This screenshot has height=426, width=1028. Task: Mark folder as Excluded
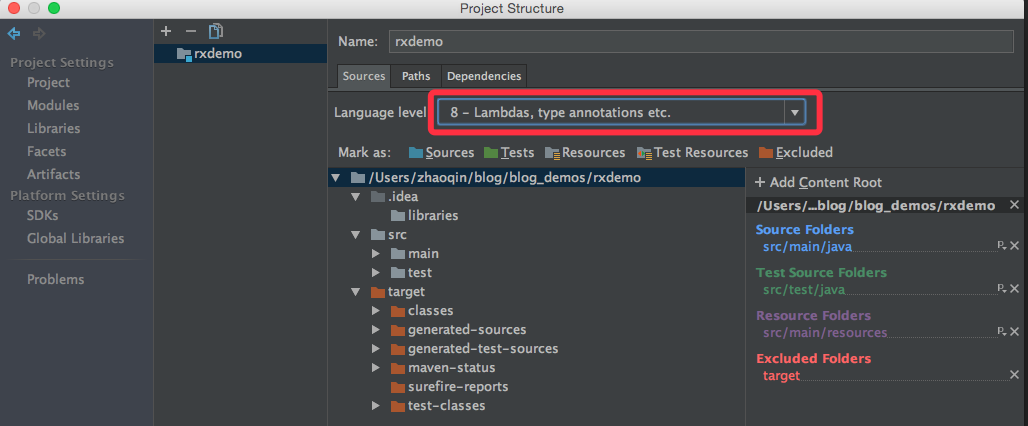click(795, 152)
